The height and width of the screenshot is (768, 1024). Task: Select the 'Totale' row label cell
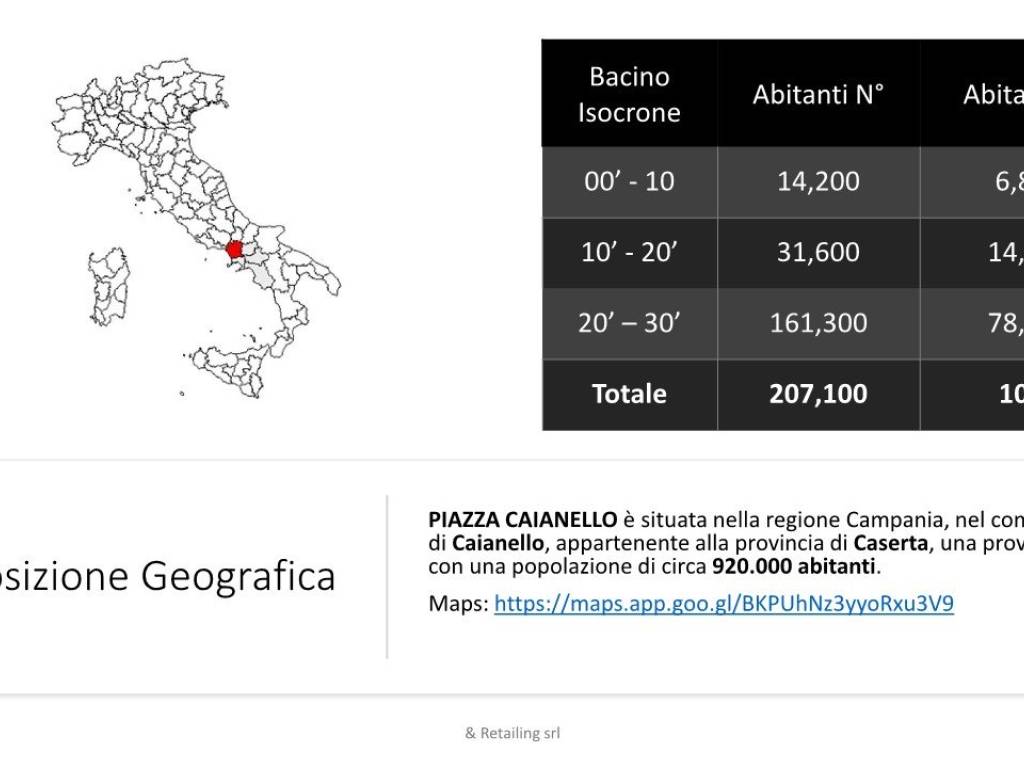[629, 394]
